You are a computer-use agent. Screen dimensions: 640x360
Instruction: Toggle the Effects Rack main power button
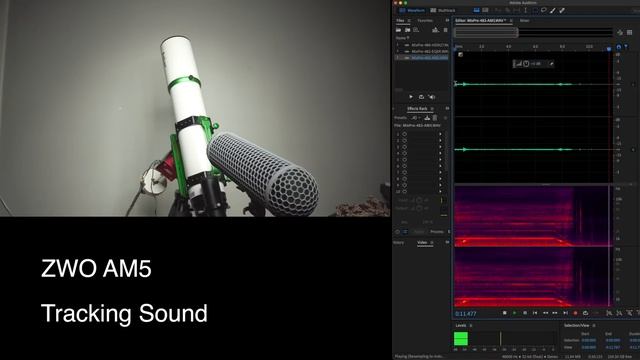click(397, 232)
